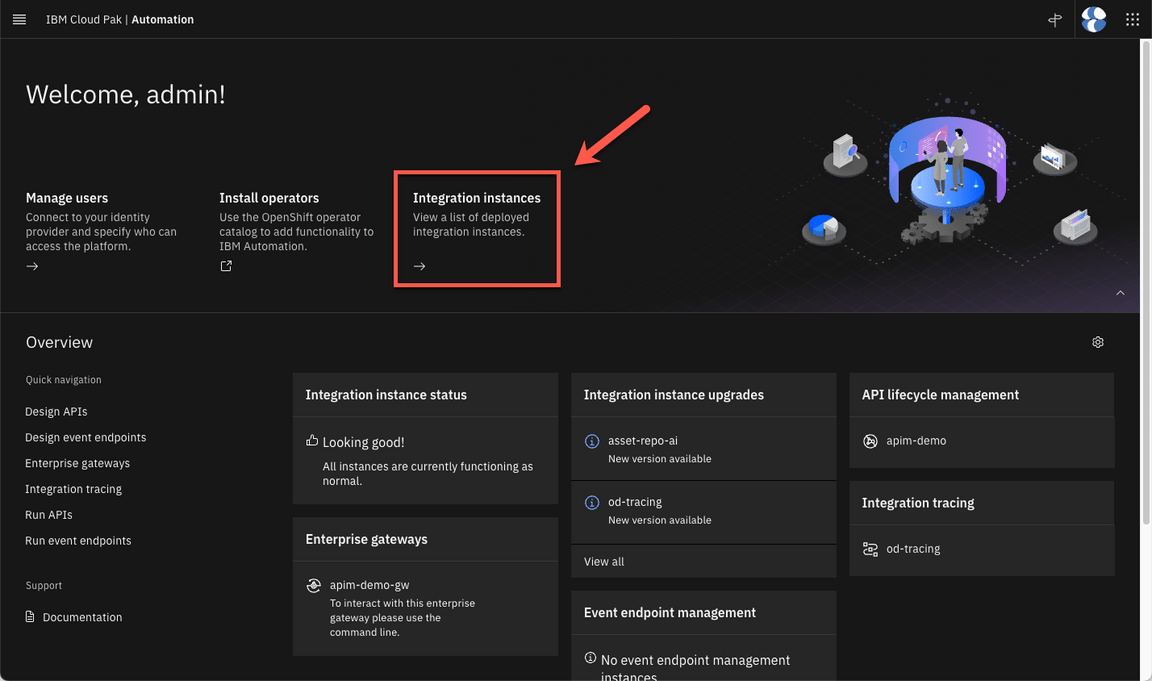Open the user profile avatar

tap(1094, 19)
